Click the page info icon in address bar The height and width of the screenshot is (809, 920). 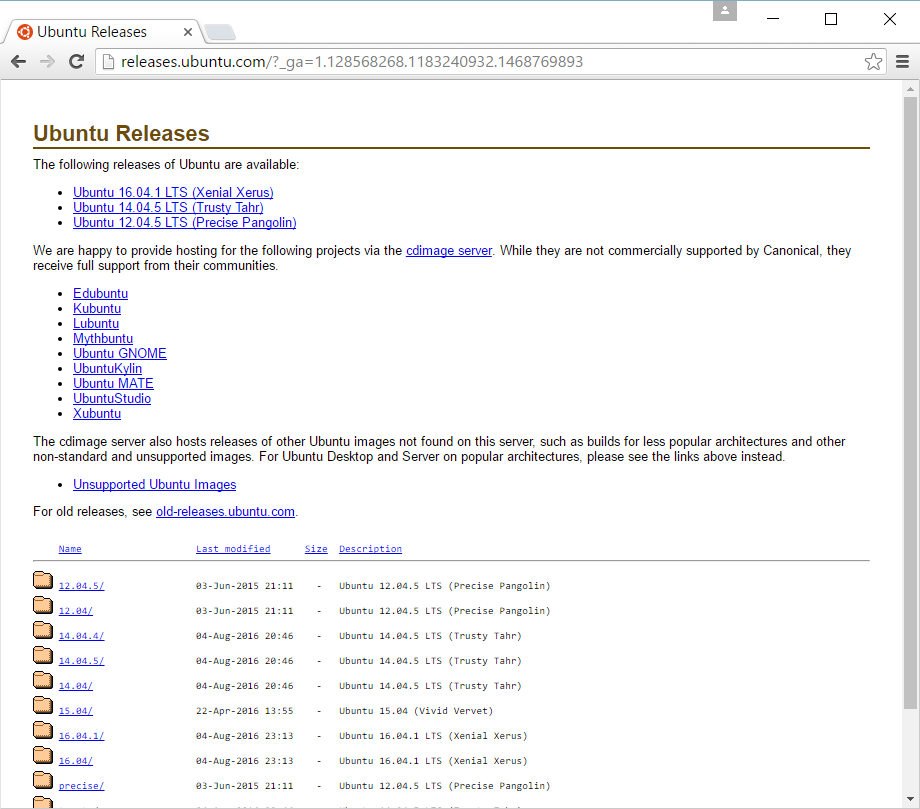pyautogui.click(x=108, y=62)
